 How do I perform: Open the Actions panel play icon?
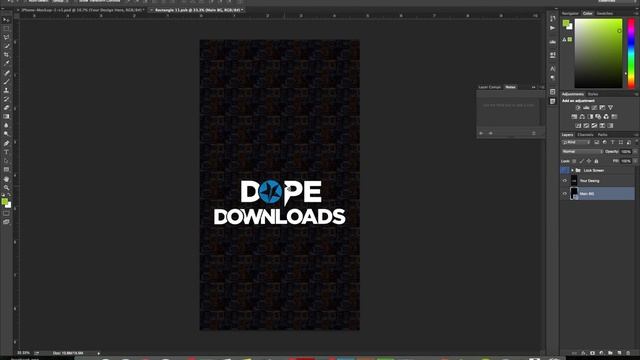click(x=553, y=28)
